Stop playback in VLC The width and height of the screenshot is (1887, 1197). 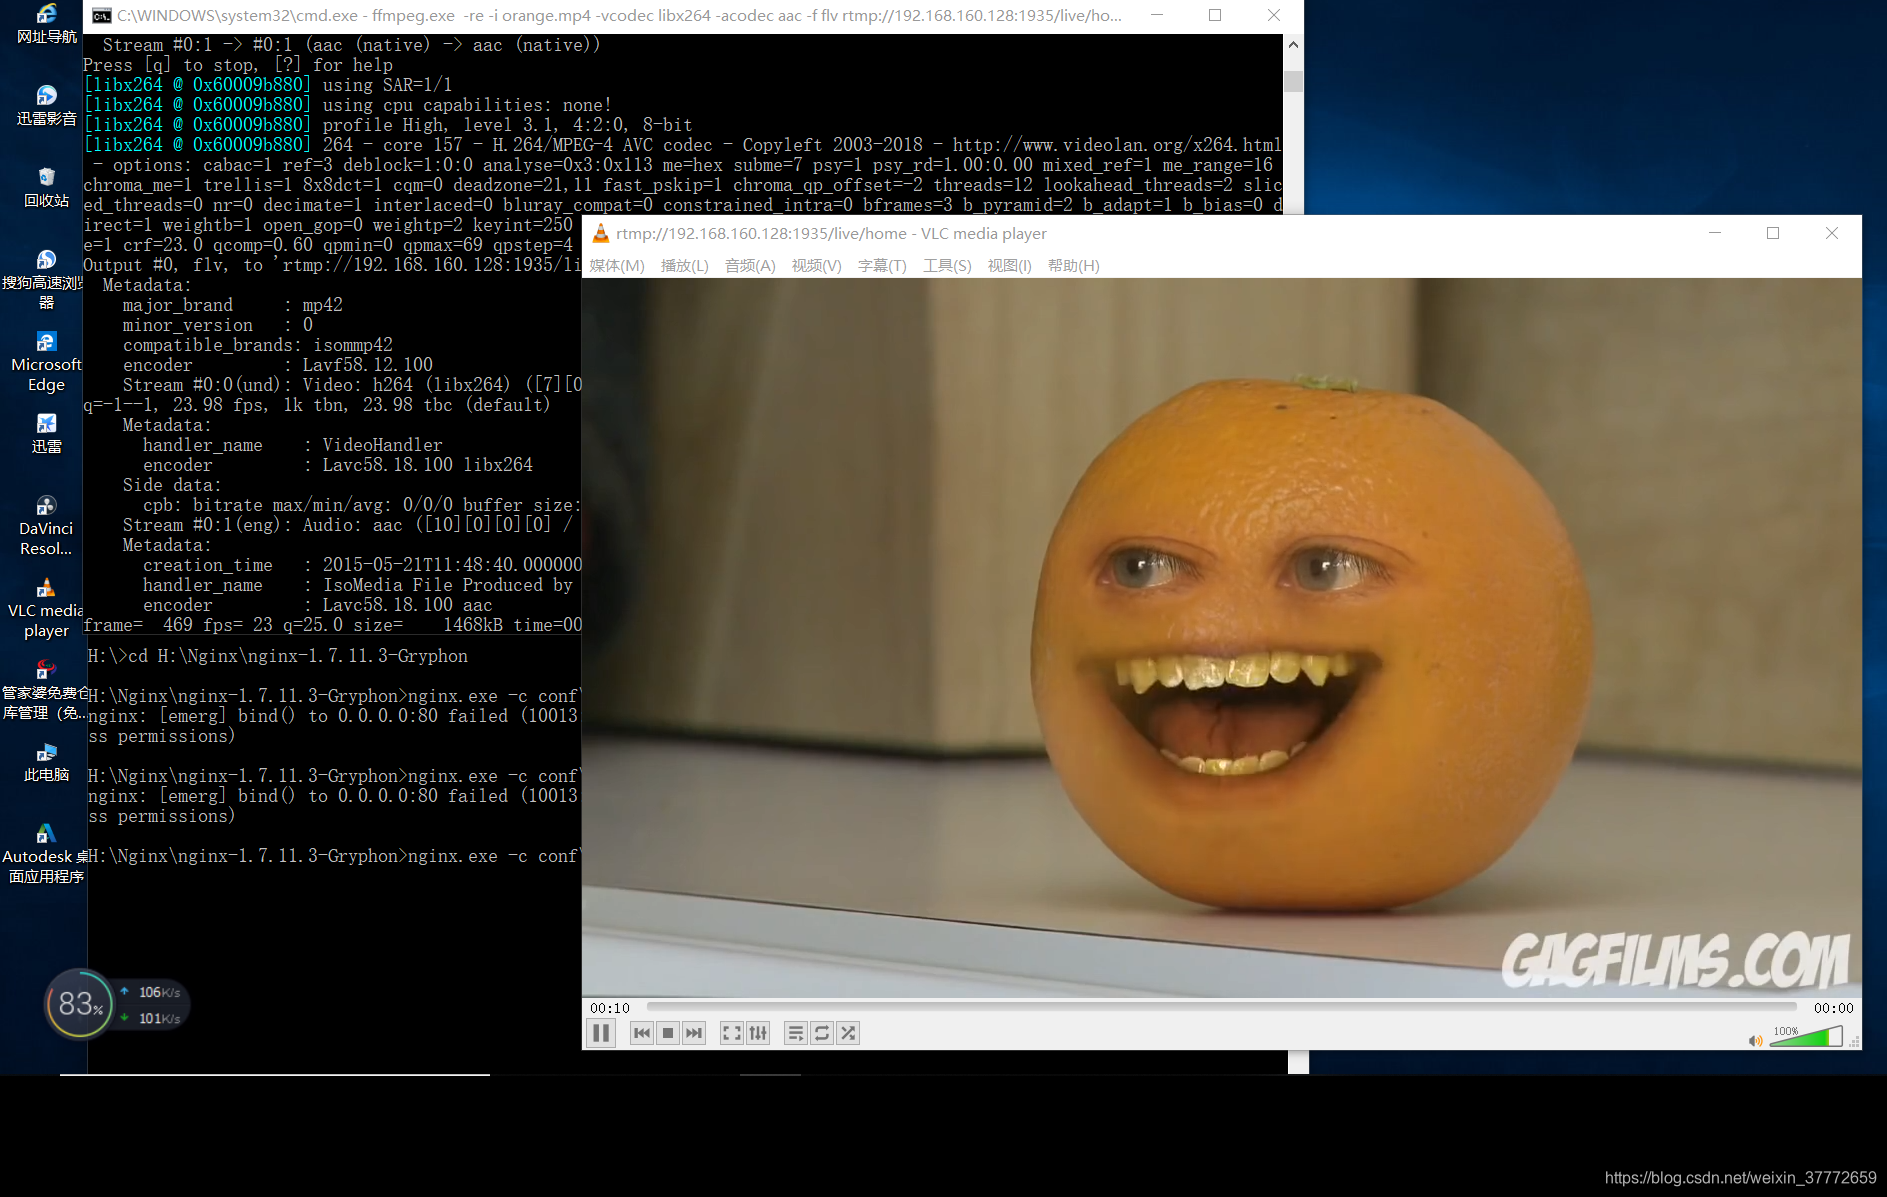[x=668, y=1033]
